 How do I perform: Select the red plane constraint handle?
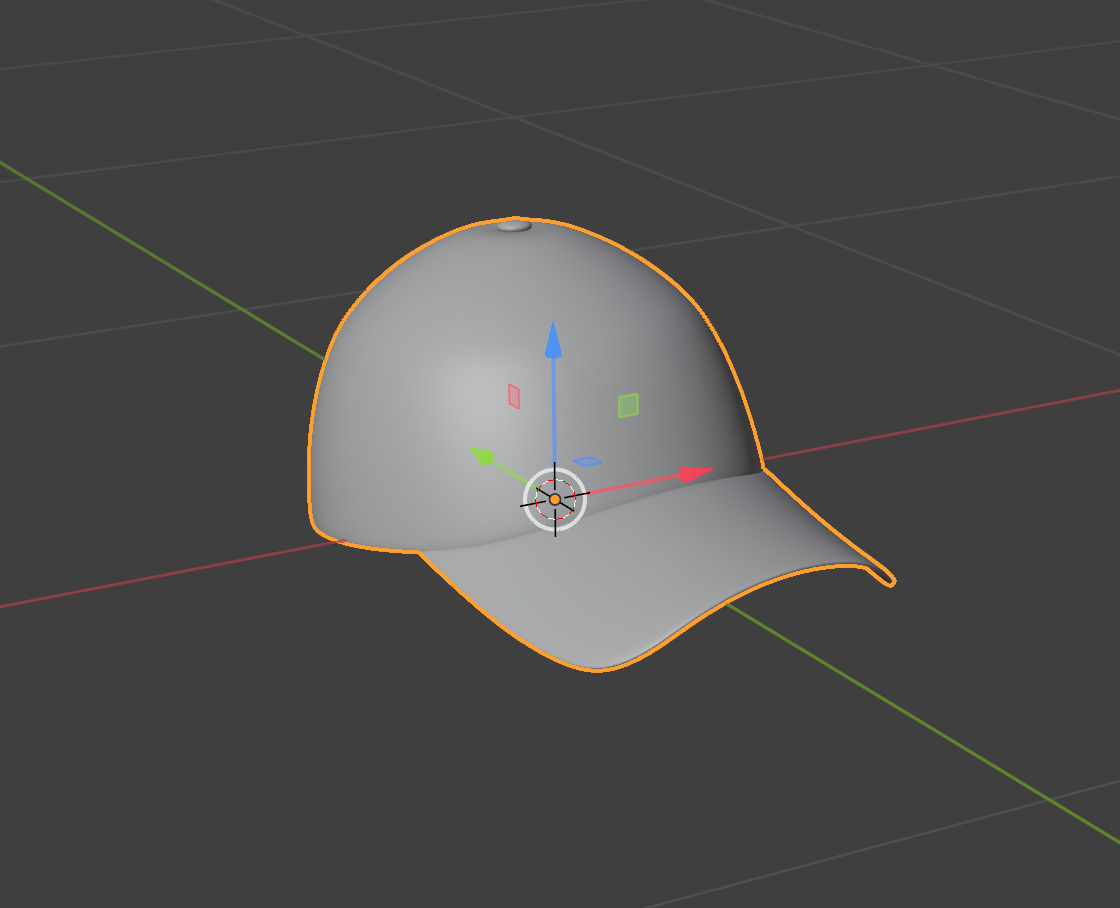coord(513,395)
